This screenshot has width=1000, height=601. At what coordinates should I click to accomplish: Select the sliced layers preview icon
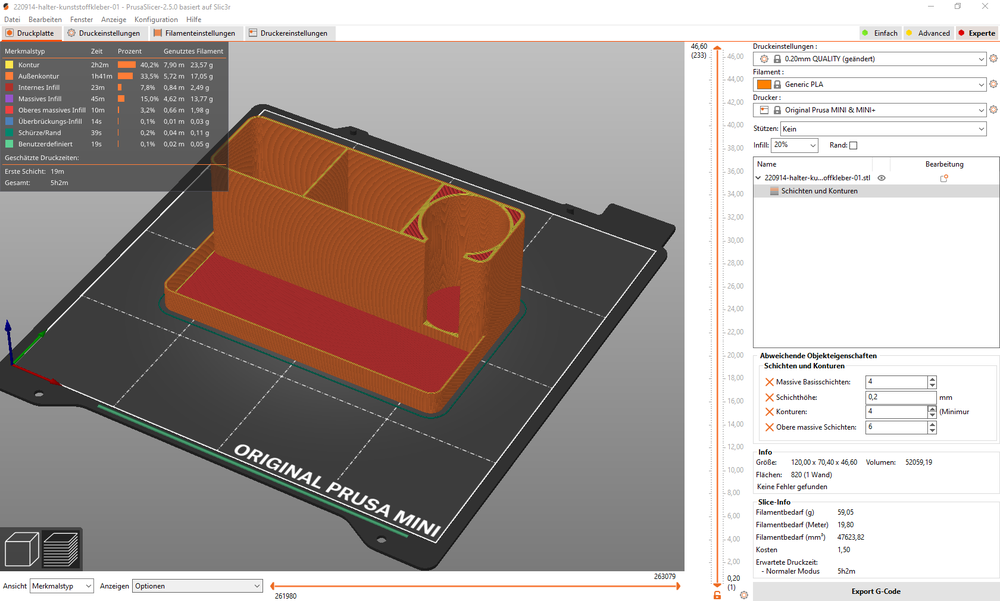pos(62,549)
